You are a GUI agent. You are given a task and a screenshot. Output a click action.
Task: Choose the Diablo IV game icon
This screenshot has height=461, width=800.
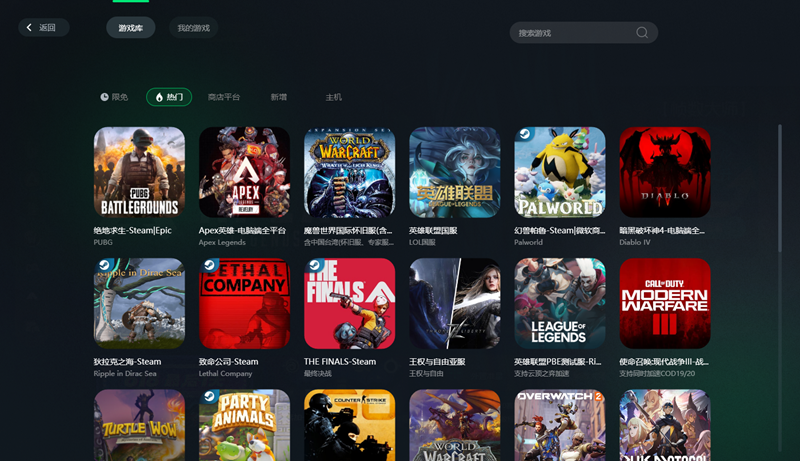point(665,172)
